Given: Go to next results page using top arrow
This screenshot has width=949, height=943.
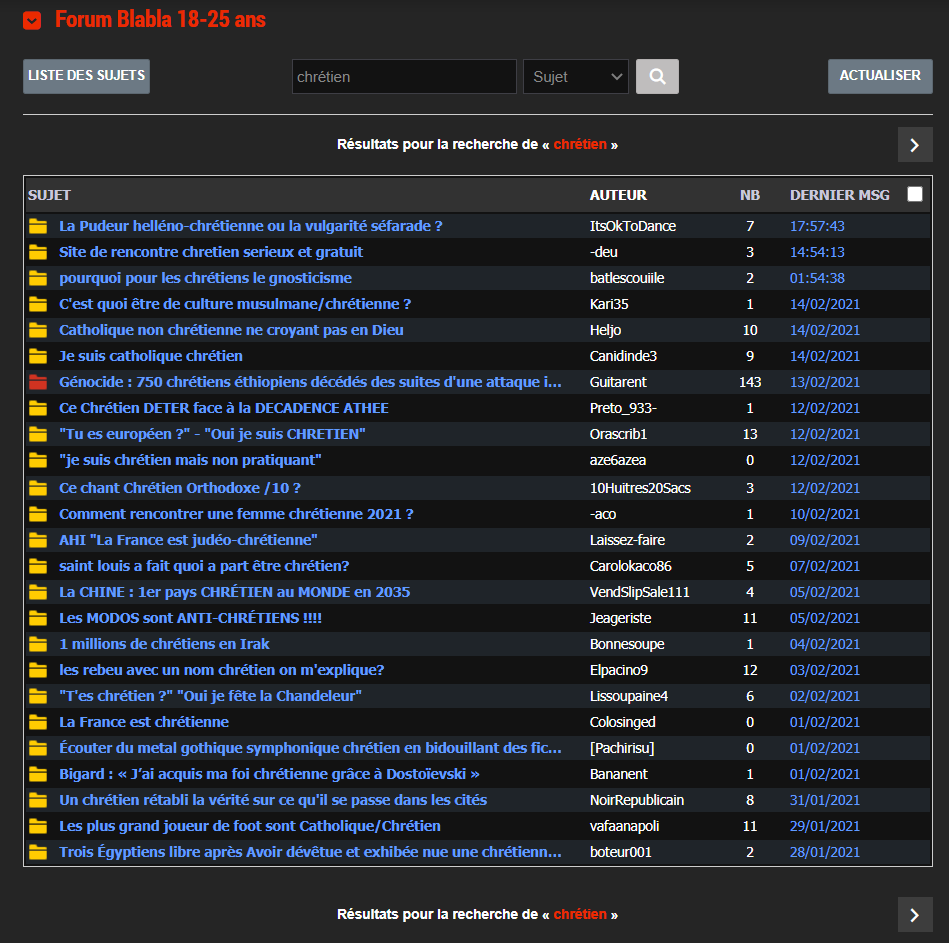Looking at the screenshot, I should pyautogui.click(x=914, y=145).
